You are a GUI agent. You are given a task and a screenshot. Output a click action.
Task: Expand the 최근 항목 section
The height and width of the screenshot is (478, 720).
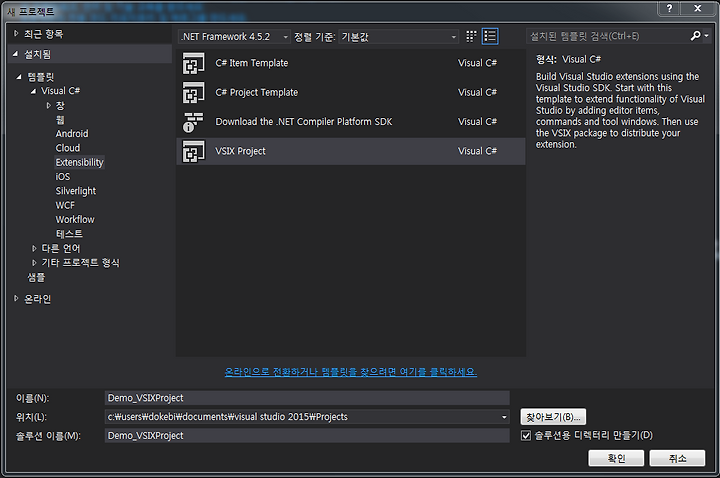click(x=16, y=34)
